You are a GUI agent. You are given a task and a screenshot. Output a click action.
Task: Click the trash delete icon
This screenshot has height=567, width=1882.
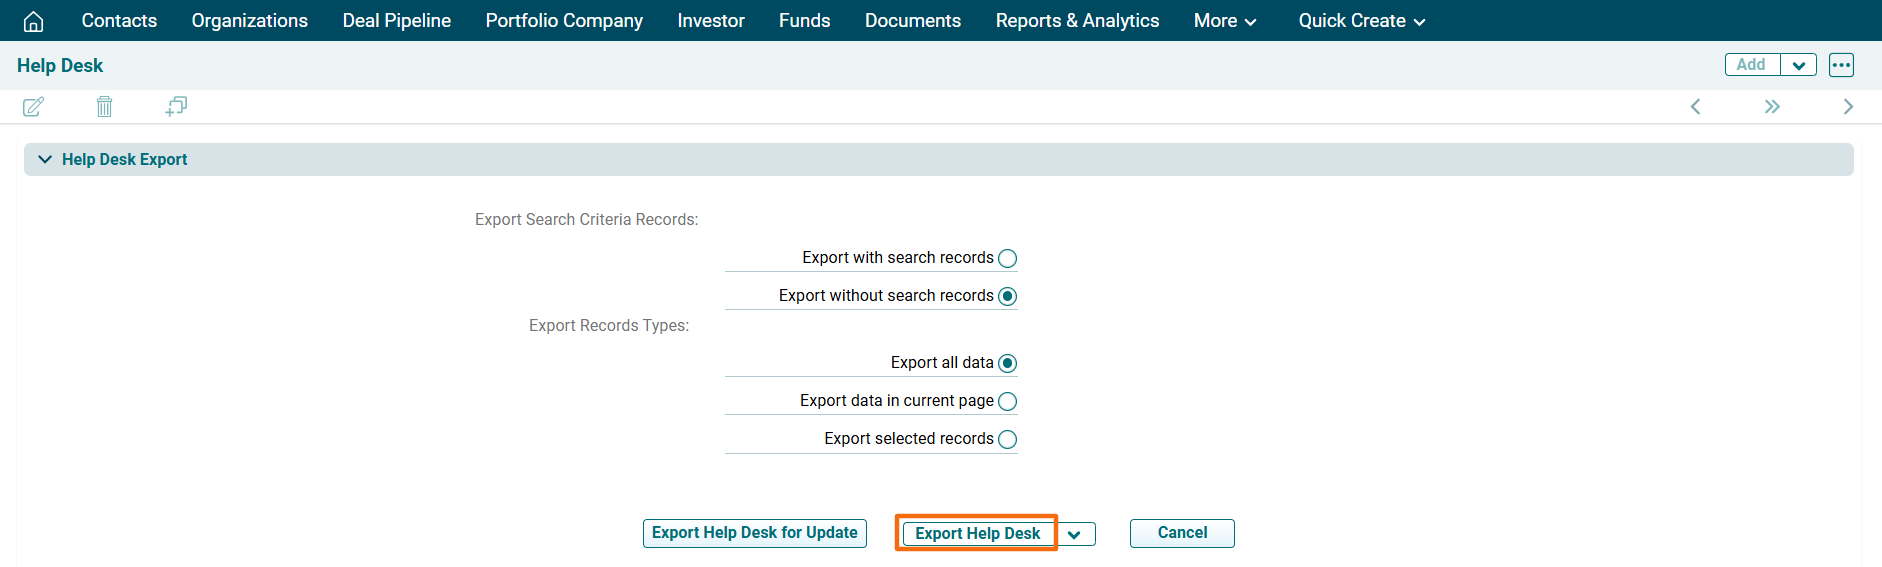104,107
